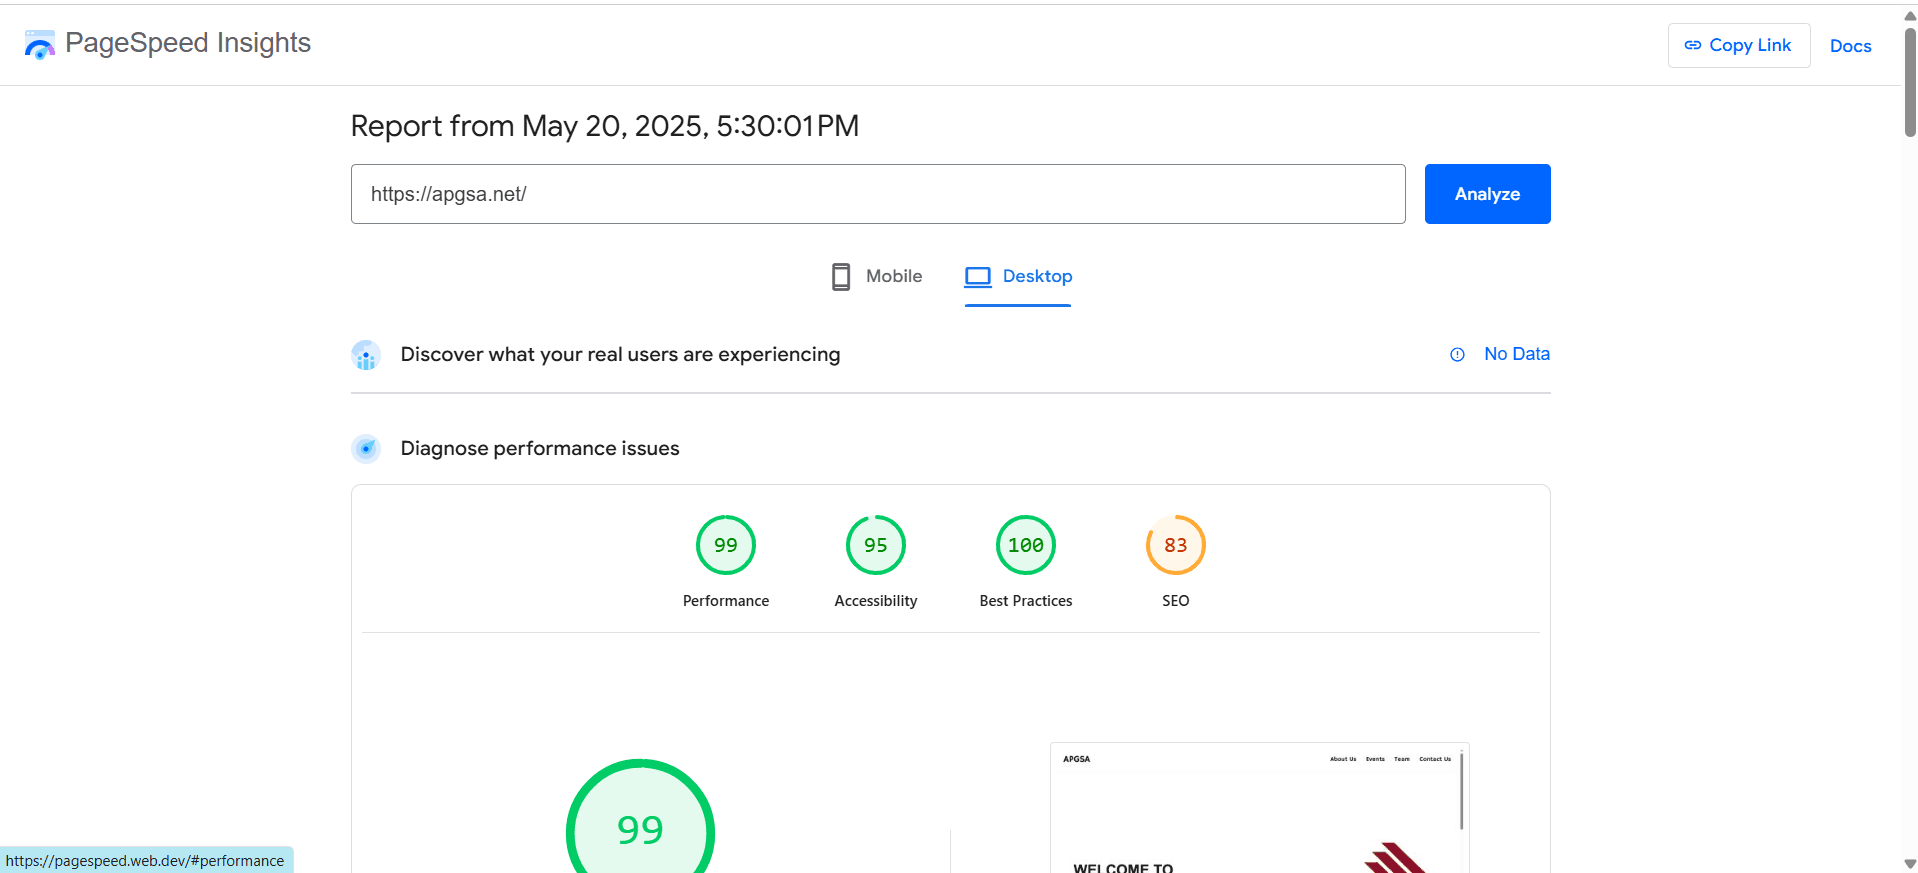Open the Best Practices score gauge showing 100
The height and width of the screenshot is (873, 1918).
1026,545
